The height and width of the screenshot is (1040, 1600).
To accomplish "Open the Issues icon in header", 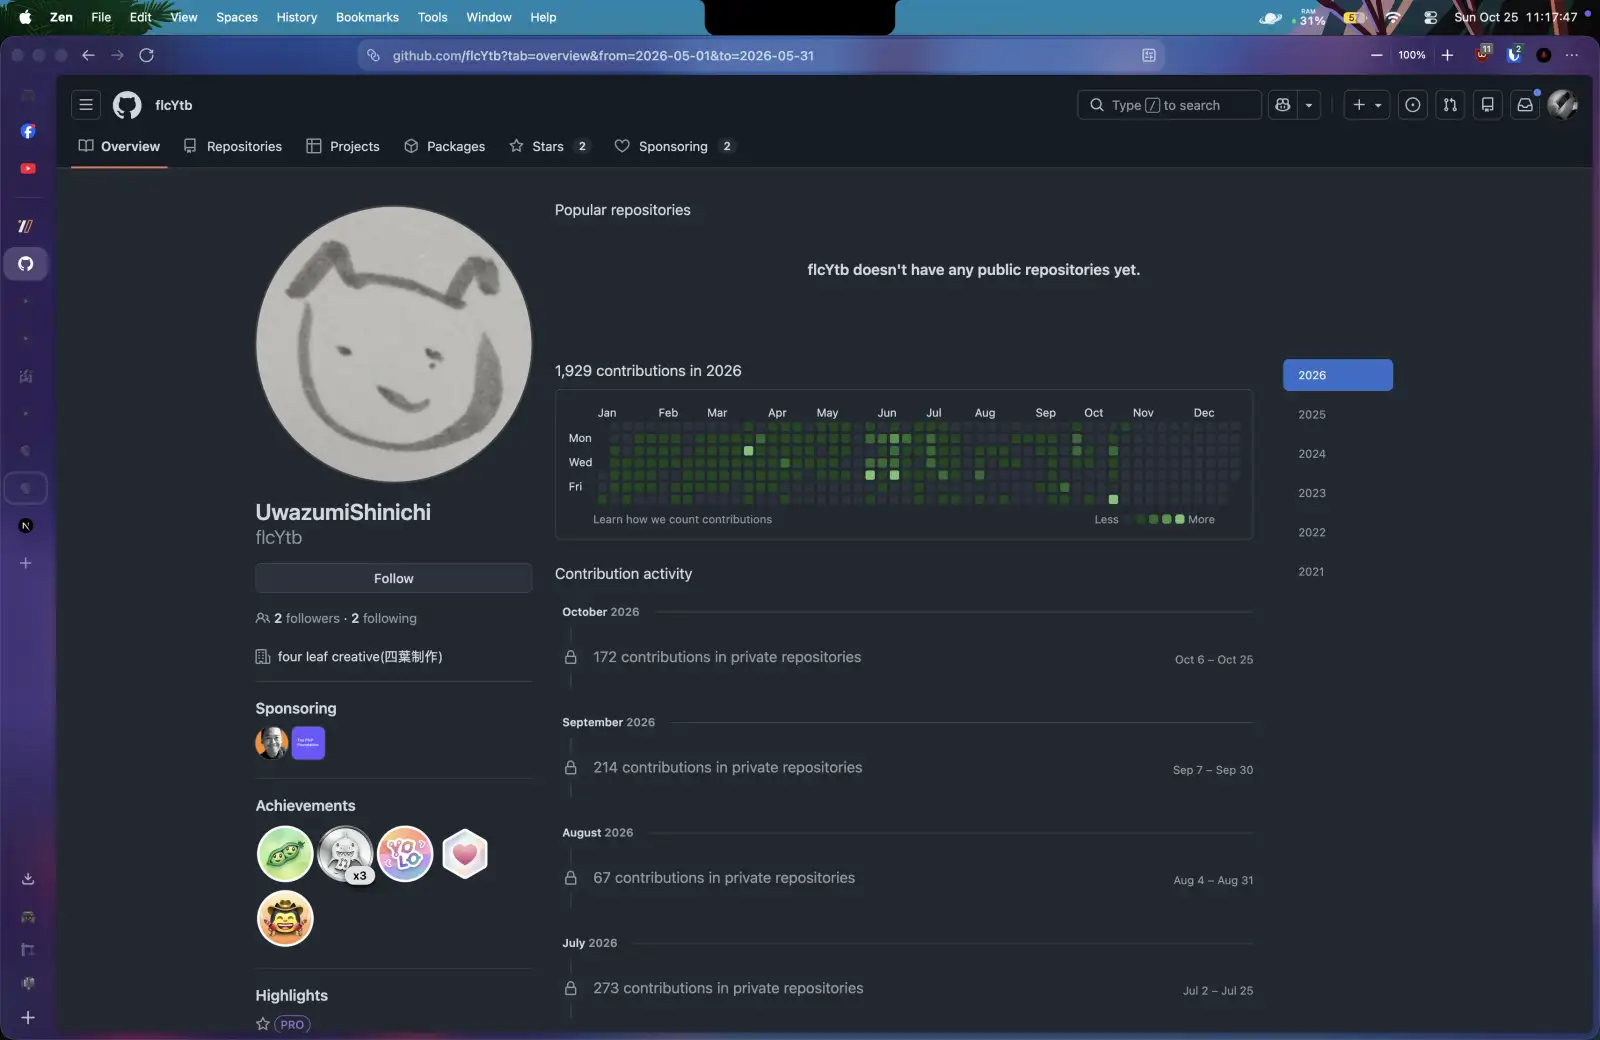I will [x=1412, y=105].
